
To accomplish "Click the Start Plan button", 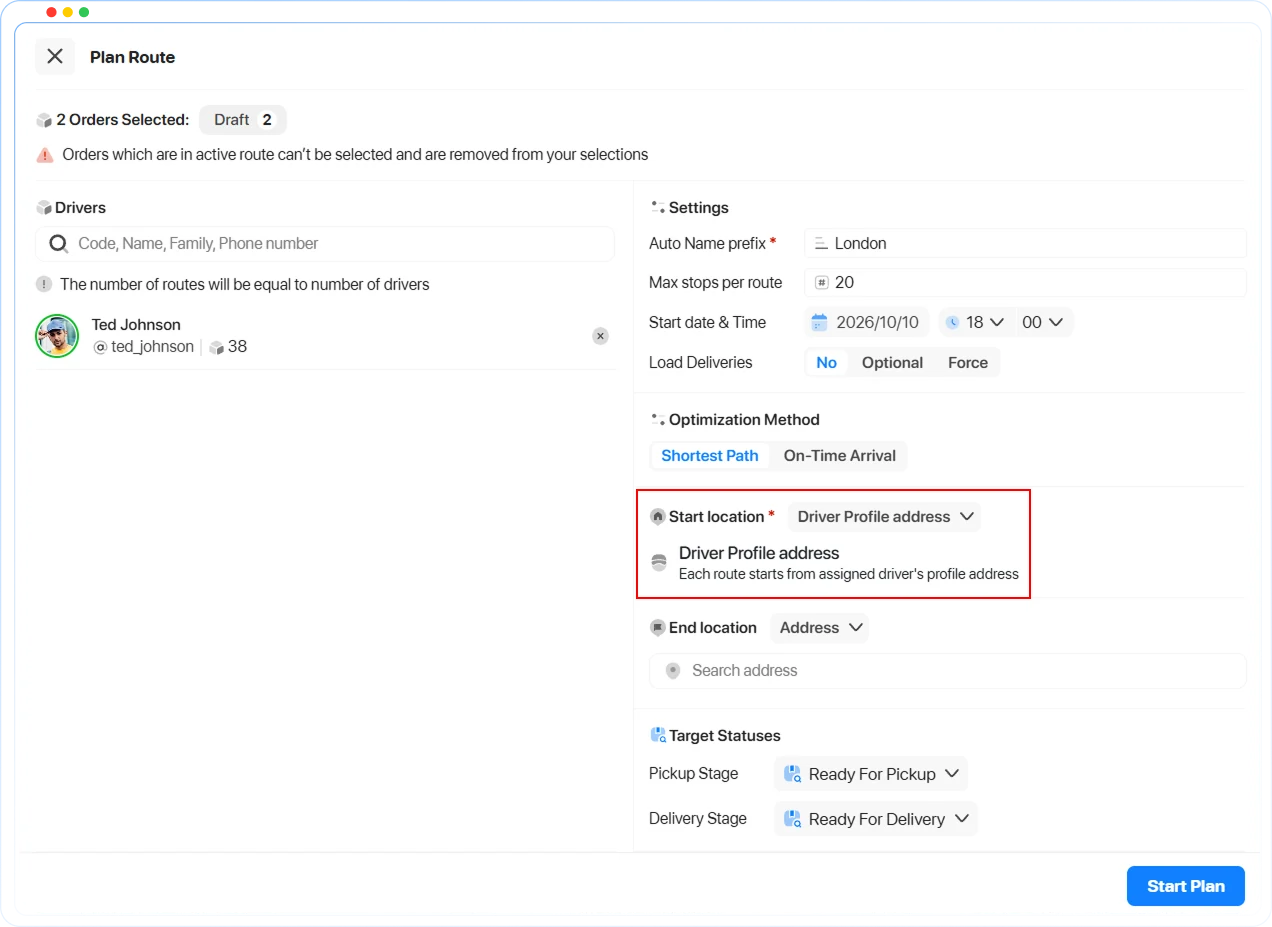I will click(1186, 886).
